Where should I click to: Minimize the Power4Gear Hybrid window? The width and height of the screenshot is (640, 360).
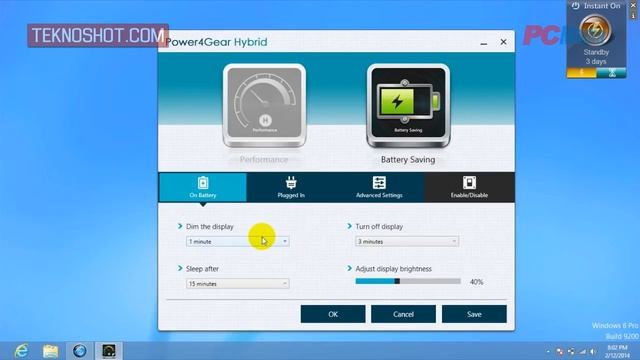(484, 42)
